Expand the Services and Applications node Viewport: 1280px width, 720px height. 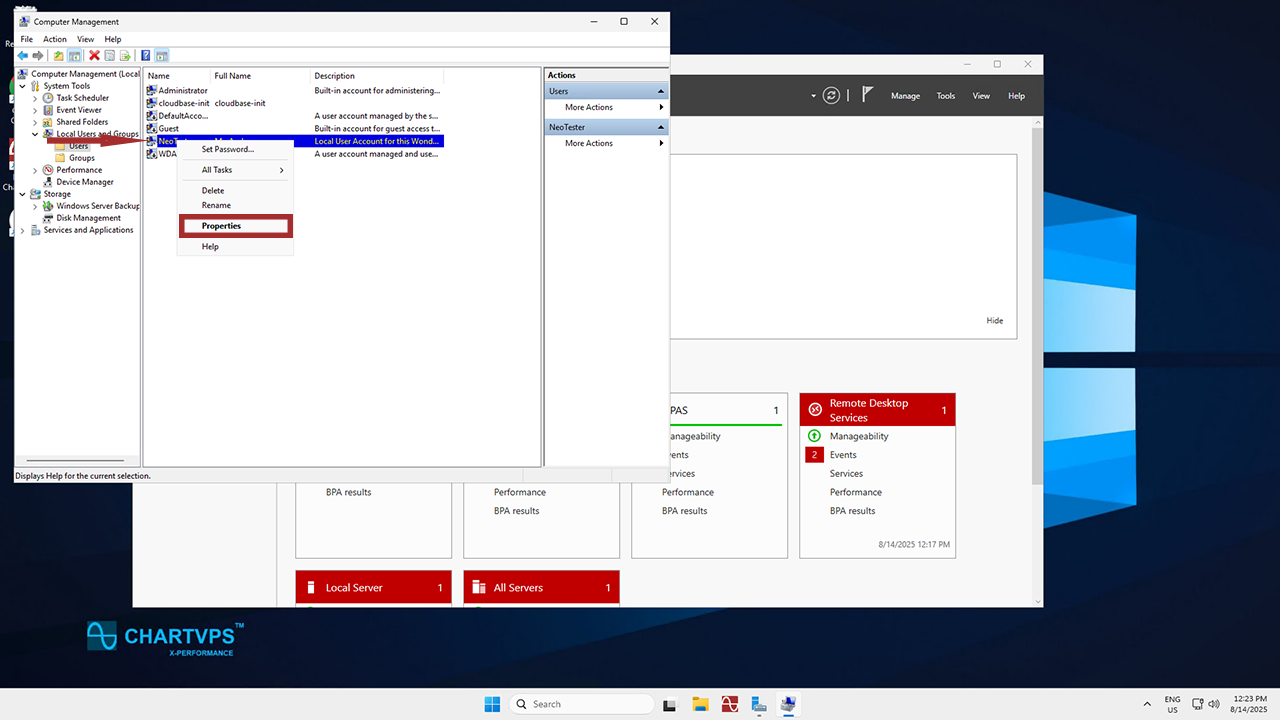23,230
